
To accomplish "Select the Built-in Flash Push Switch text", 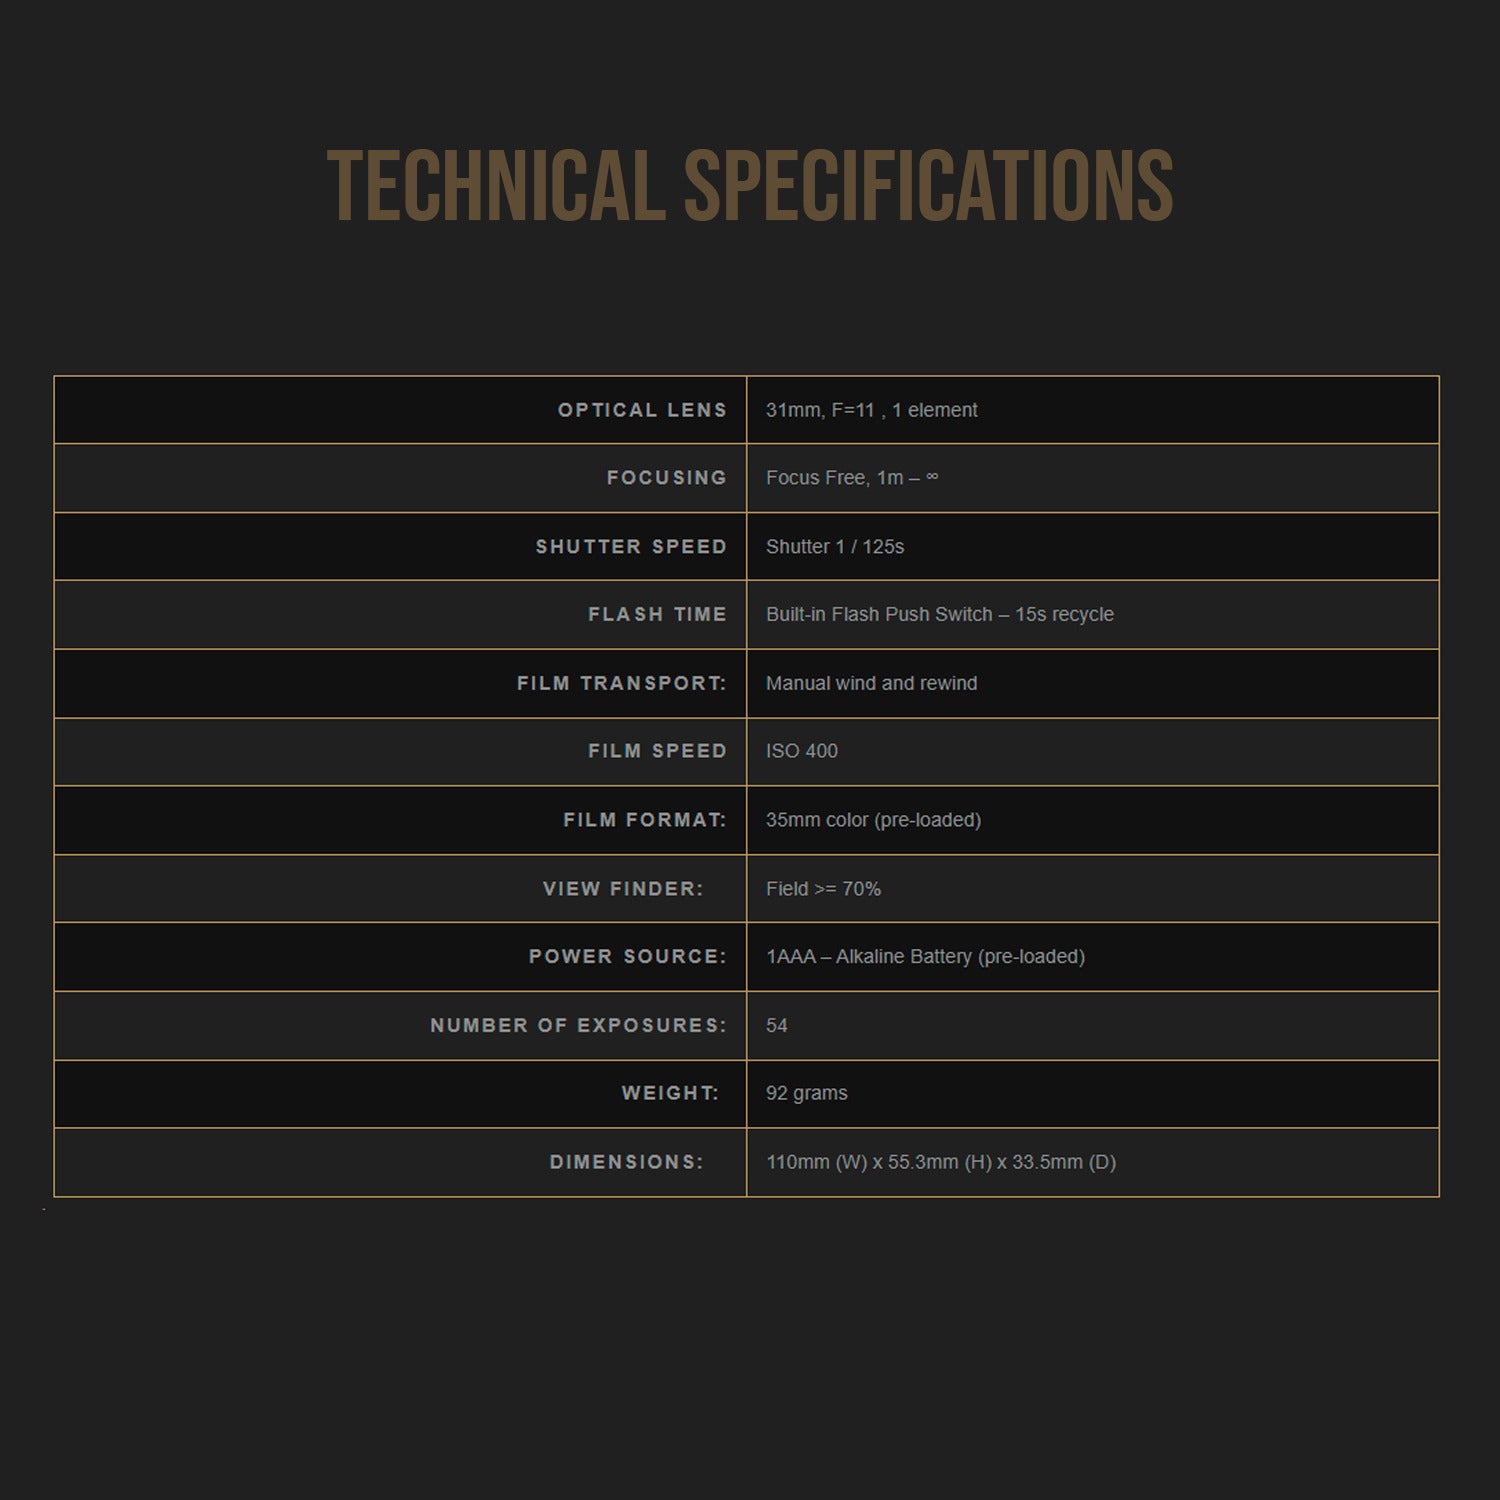I will pos(879,615).
